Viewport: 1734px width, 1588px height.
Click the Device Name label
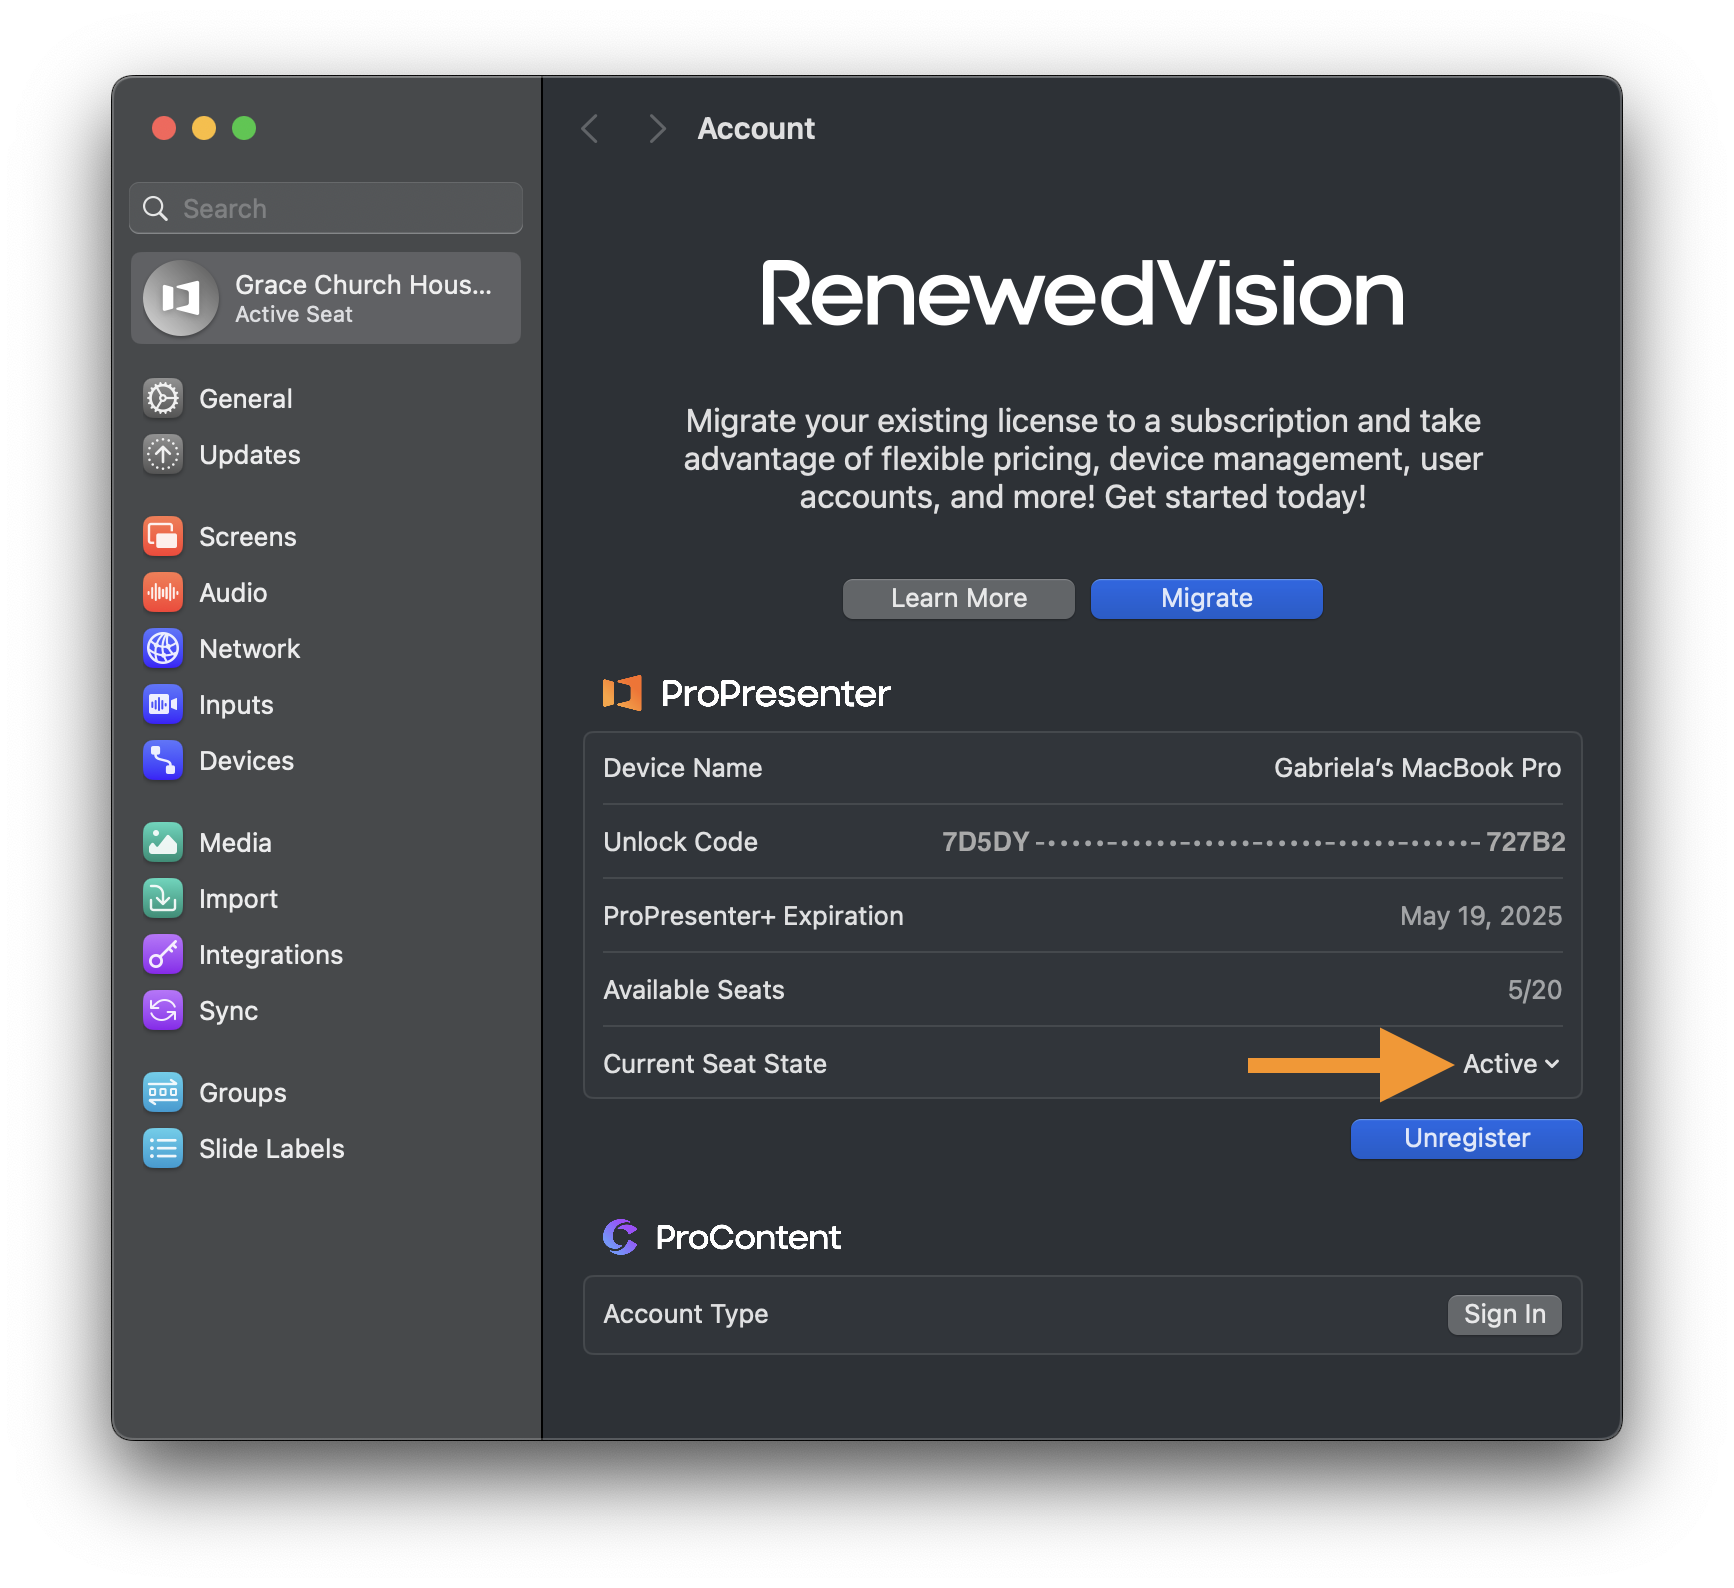click(x=683, y=768)
